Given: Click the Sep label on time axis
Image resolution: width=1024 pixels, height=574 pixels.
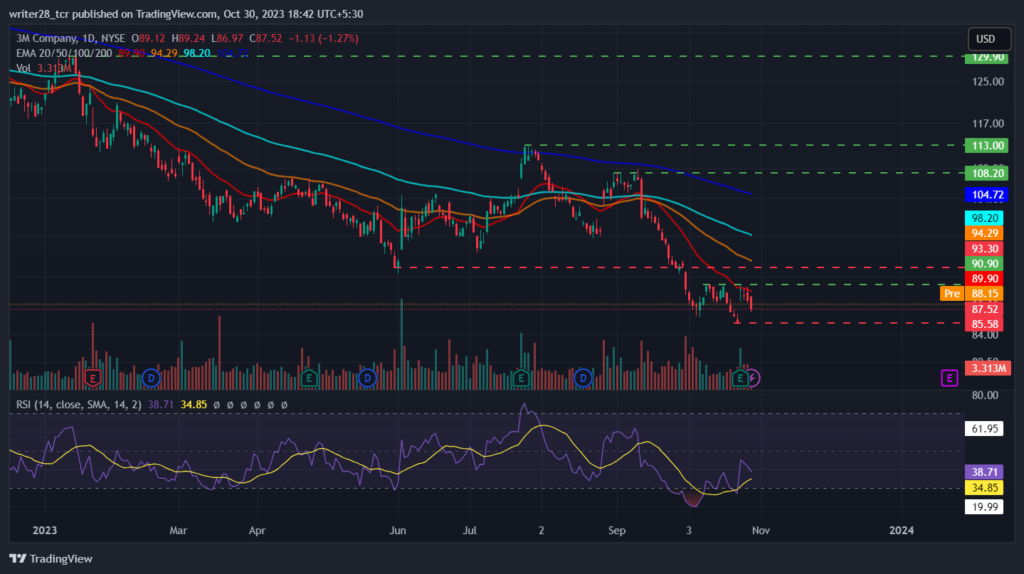Looking at the screenshot, I should [616, 530].
